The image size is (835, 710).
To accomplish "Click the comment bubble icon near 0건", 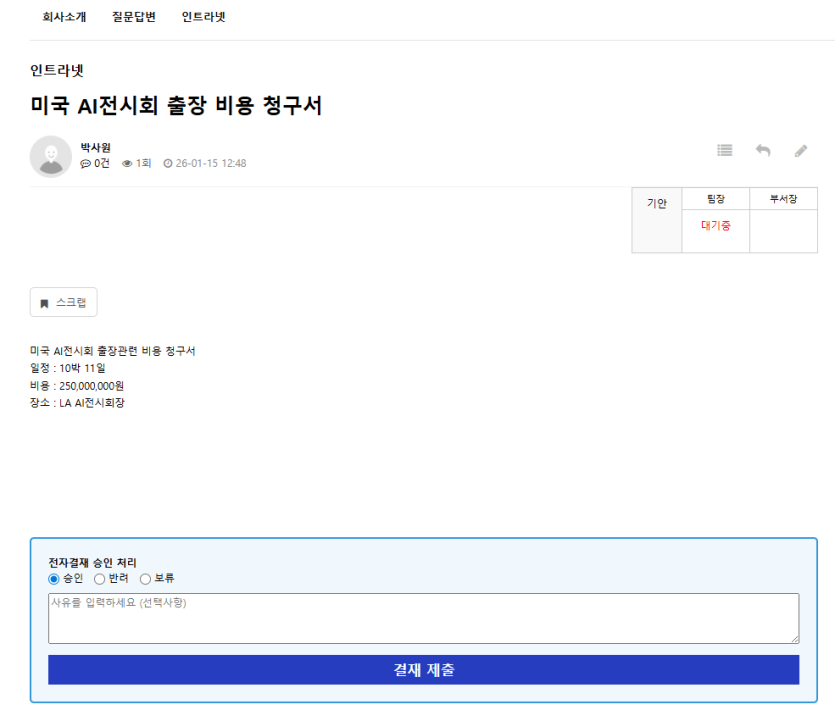I will [85, 164].
